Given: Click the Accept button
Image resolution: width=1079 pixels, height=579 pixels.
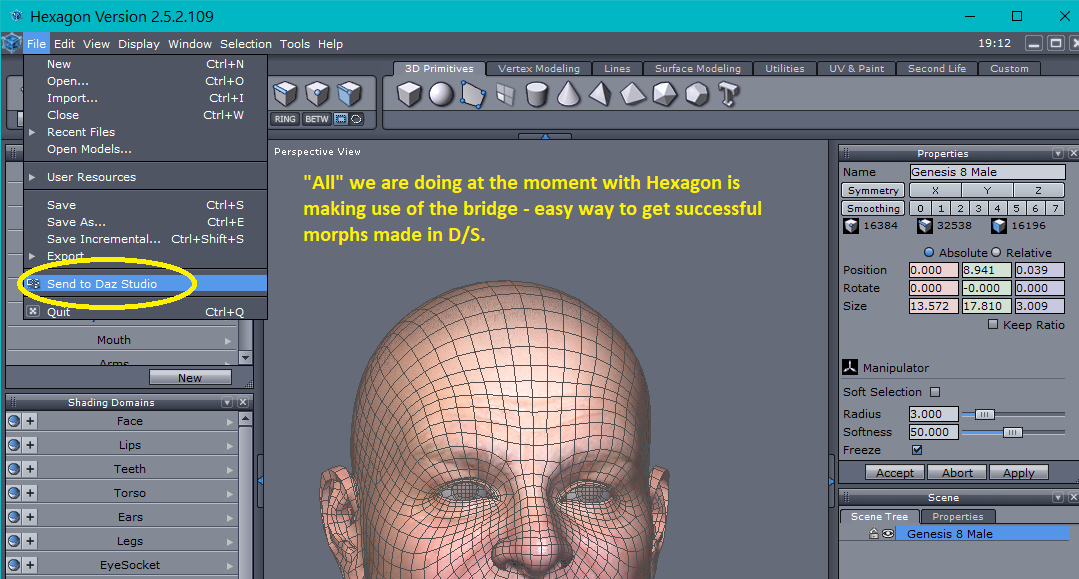Looking at the screenshot, I should click(x=895, y=472).
